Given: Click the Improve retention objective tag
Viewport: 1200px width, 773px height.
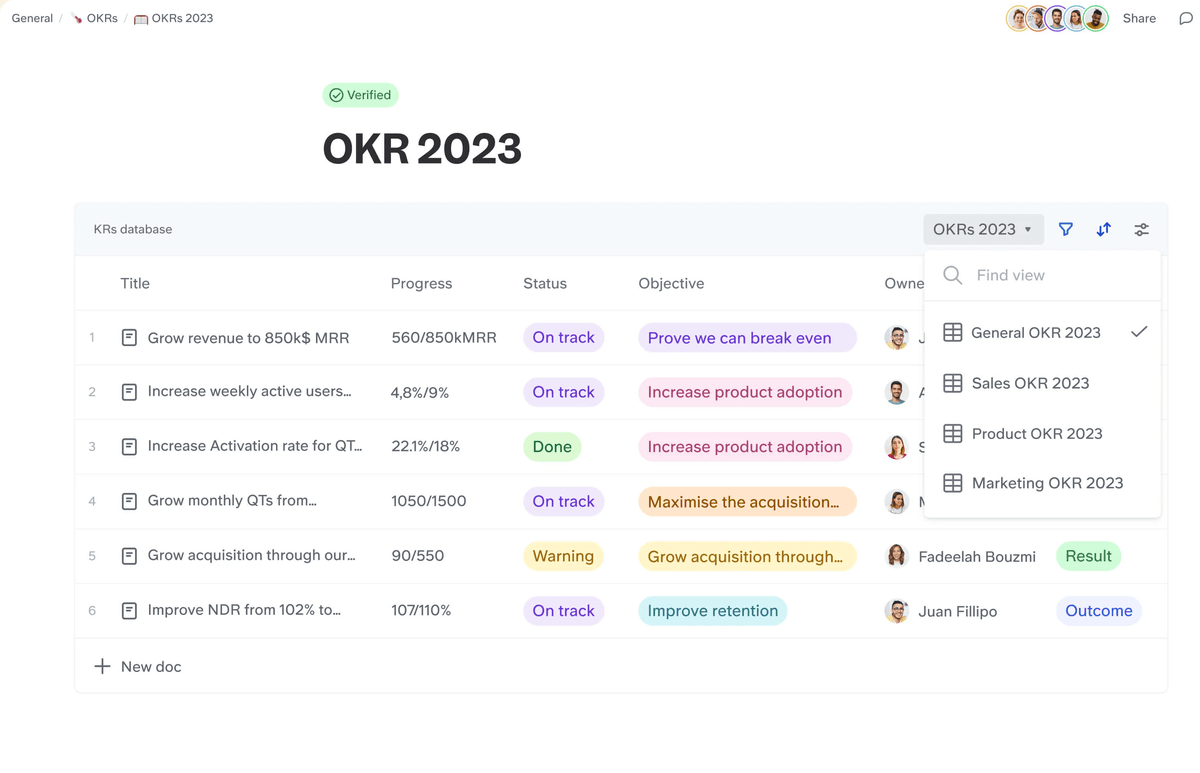Looking at the screenshot, I should coord(712,610).
